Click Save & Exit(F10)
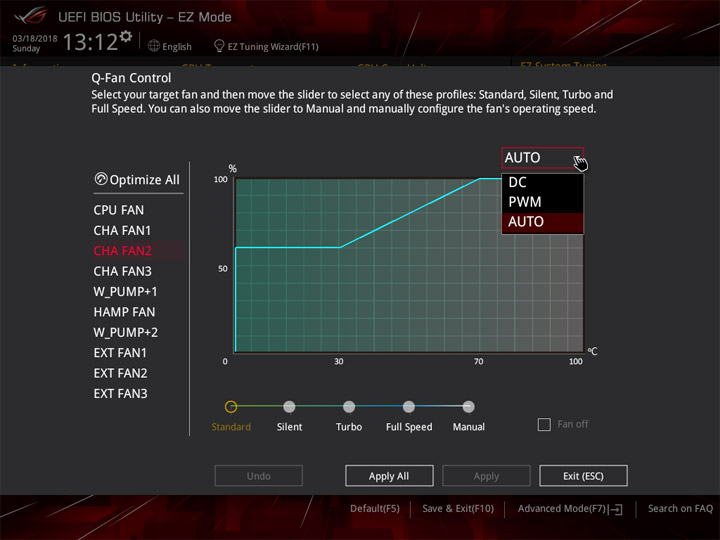This screenshot has width=720, height=540. coord(458,509)
